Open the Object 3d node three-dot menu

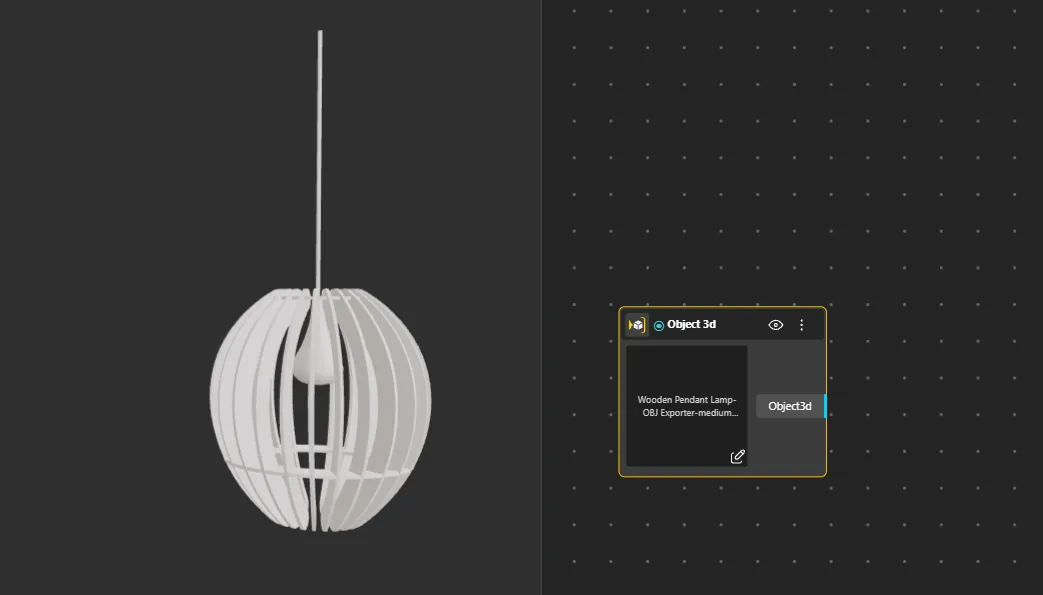[x=802, y=325]
